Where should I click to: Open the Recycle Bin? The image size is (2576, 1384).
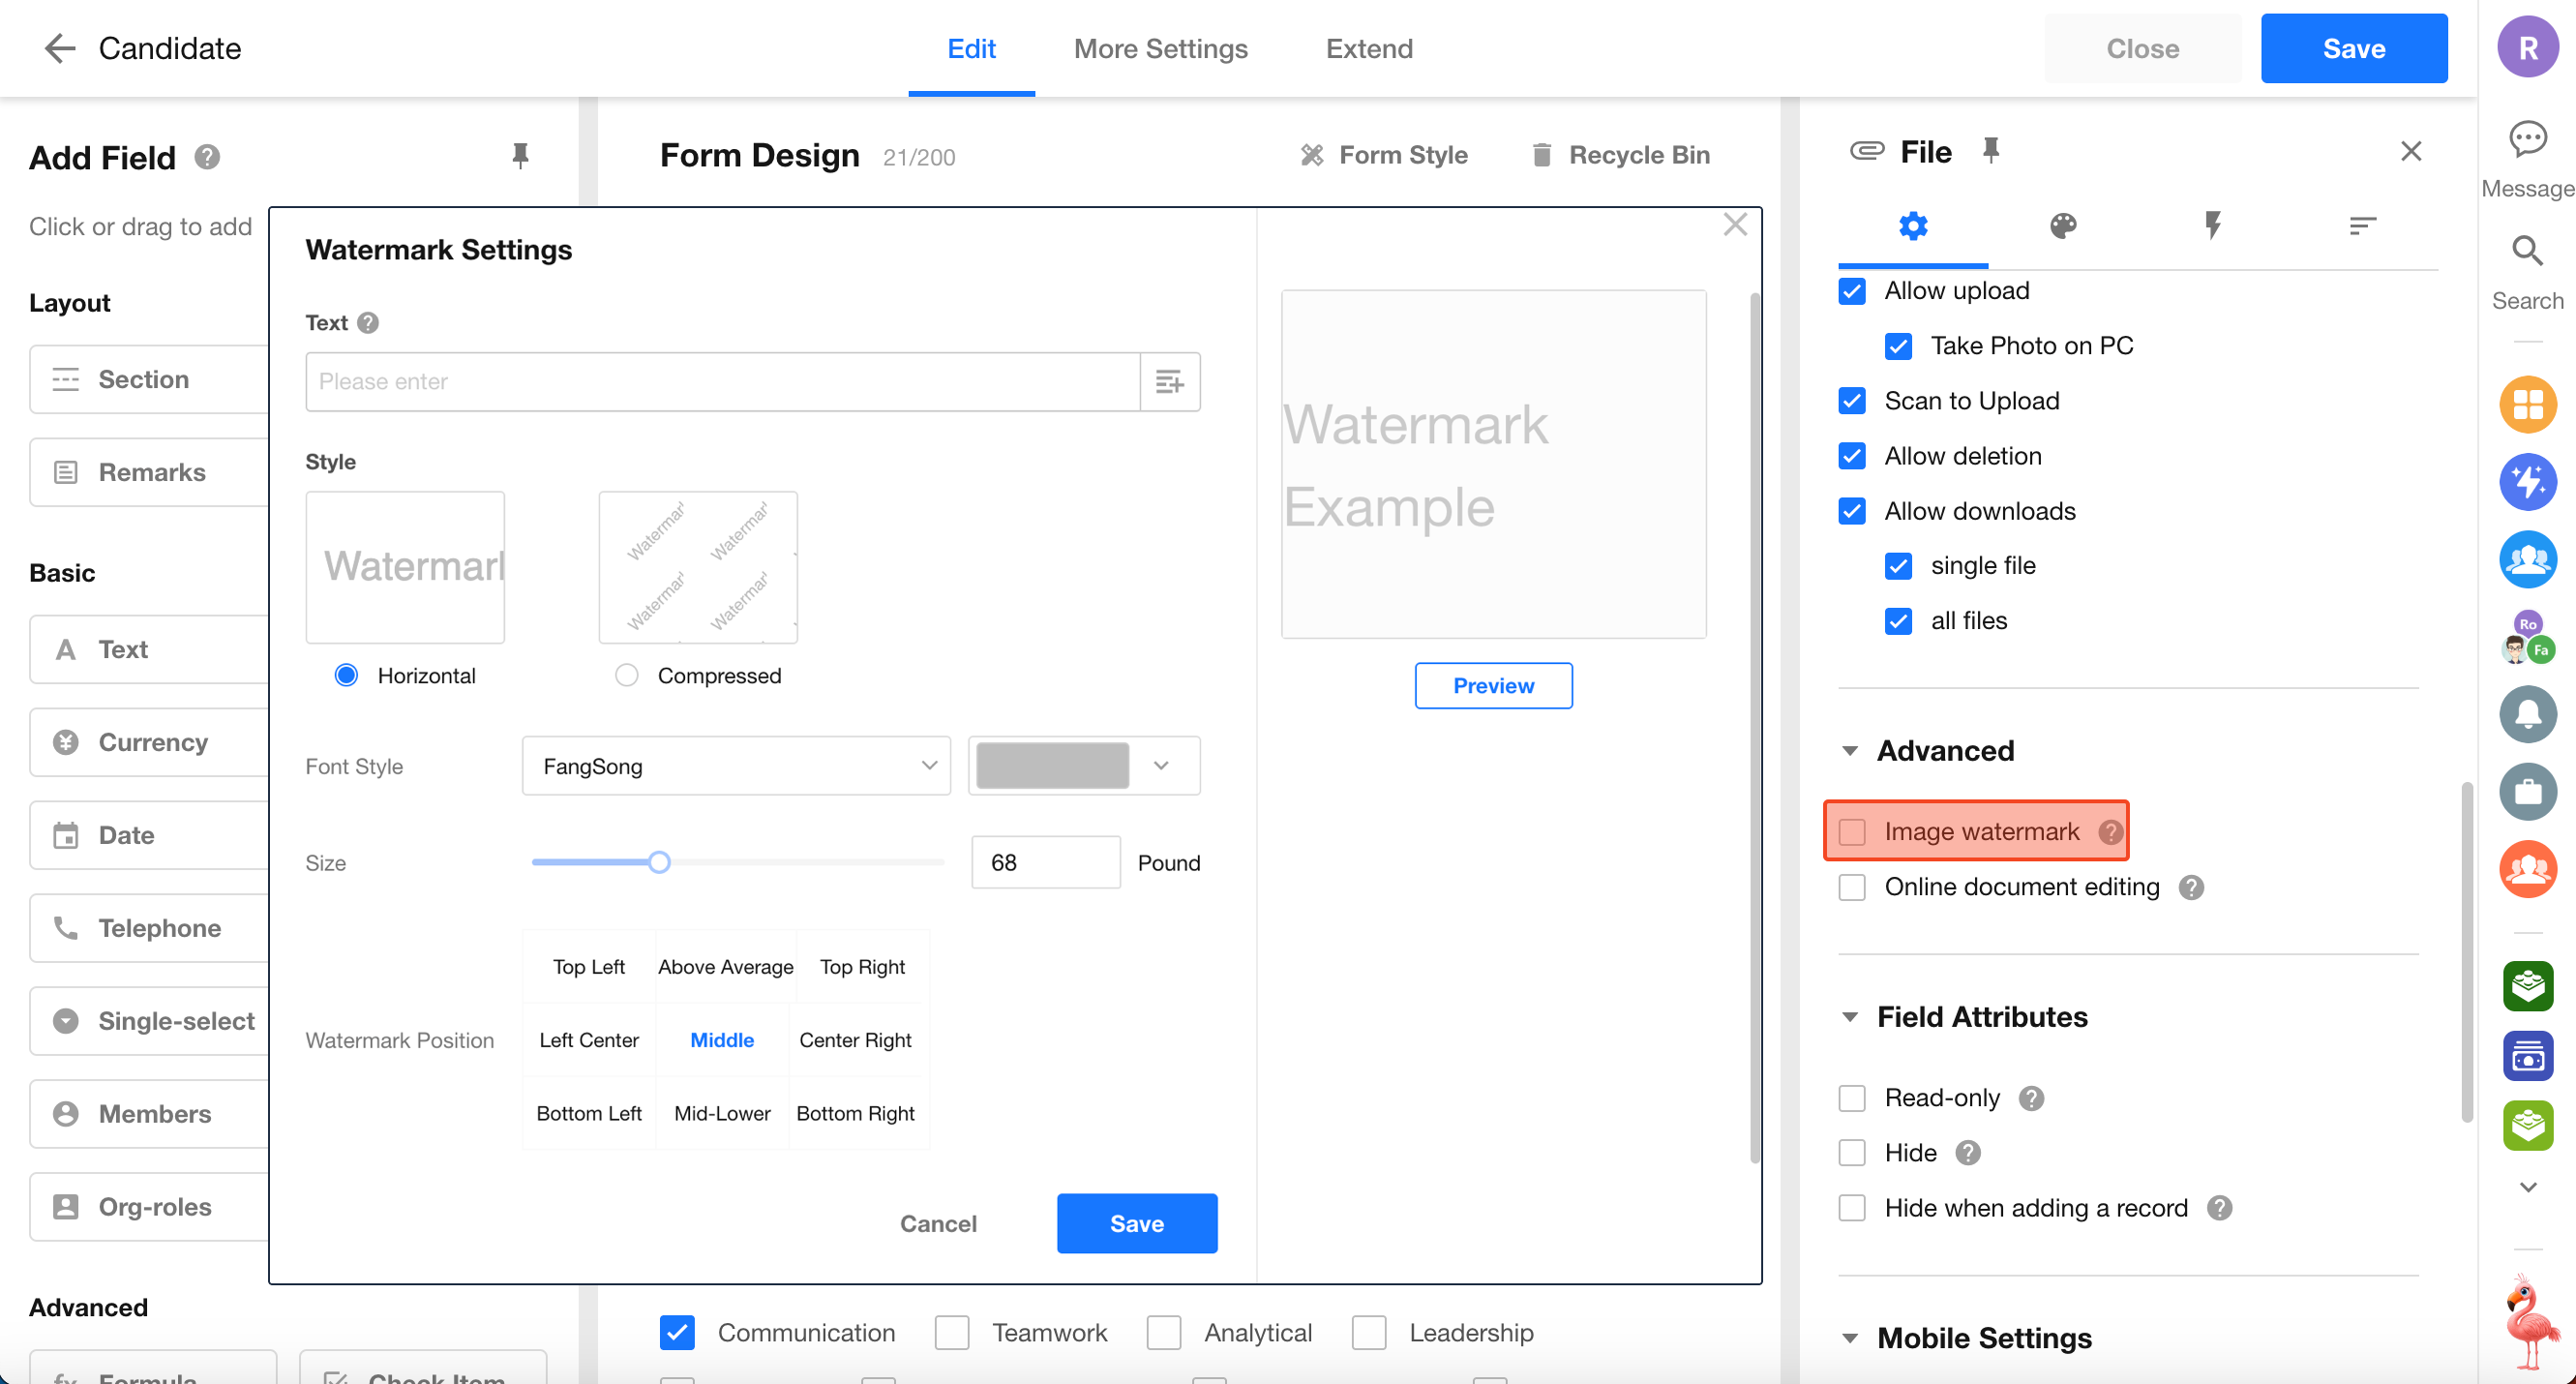pyautogui.click(x=1620, y=155)
